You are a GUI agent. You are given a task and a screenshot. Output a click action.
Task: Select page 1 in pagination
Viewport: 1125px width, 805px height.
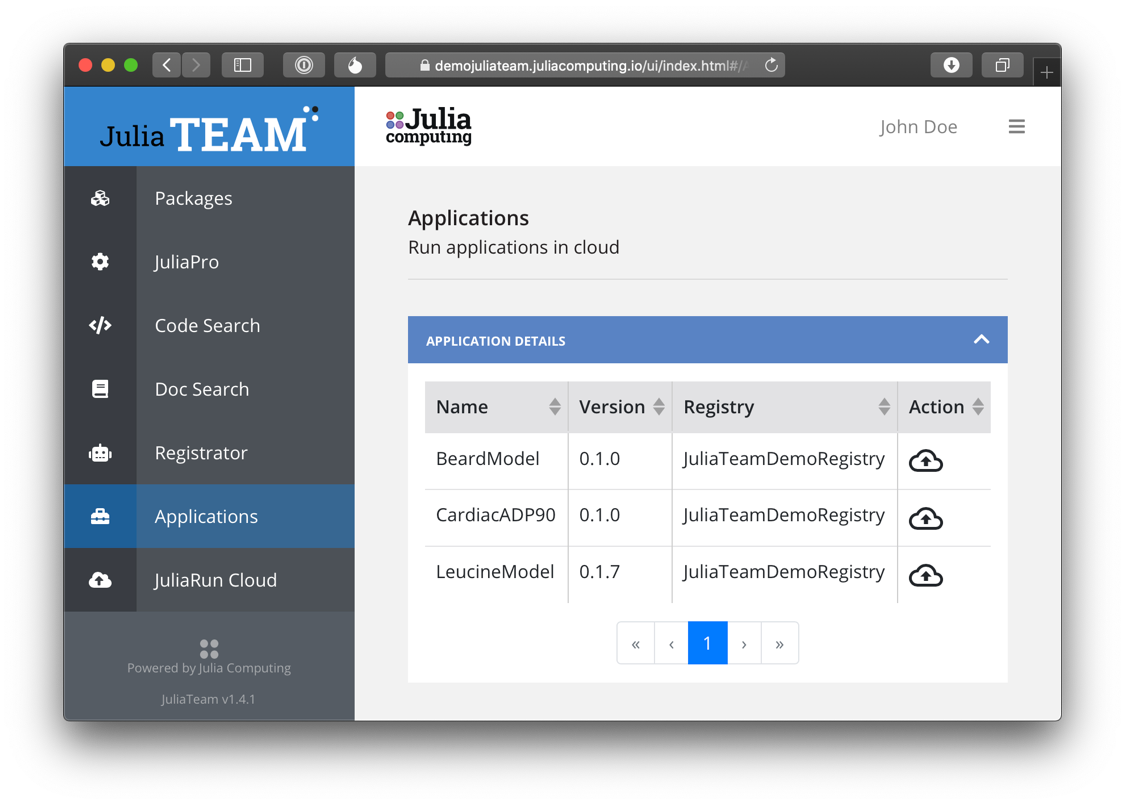click(x=707, y=643)
